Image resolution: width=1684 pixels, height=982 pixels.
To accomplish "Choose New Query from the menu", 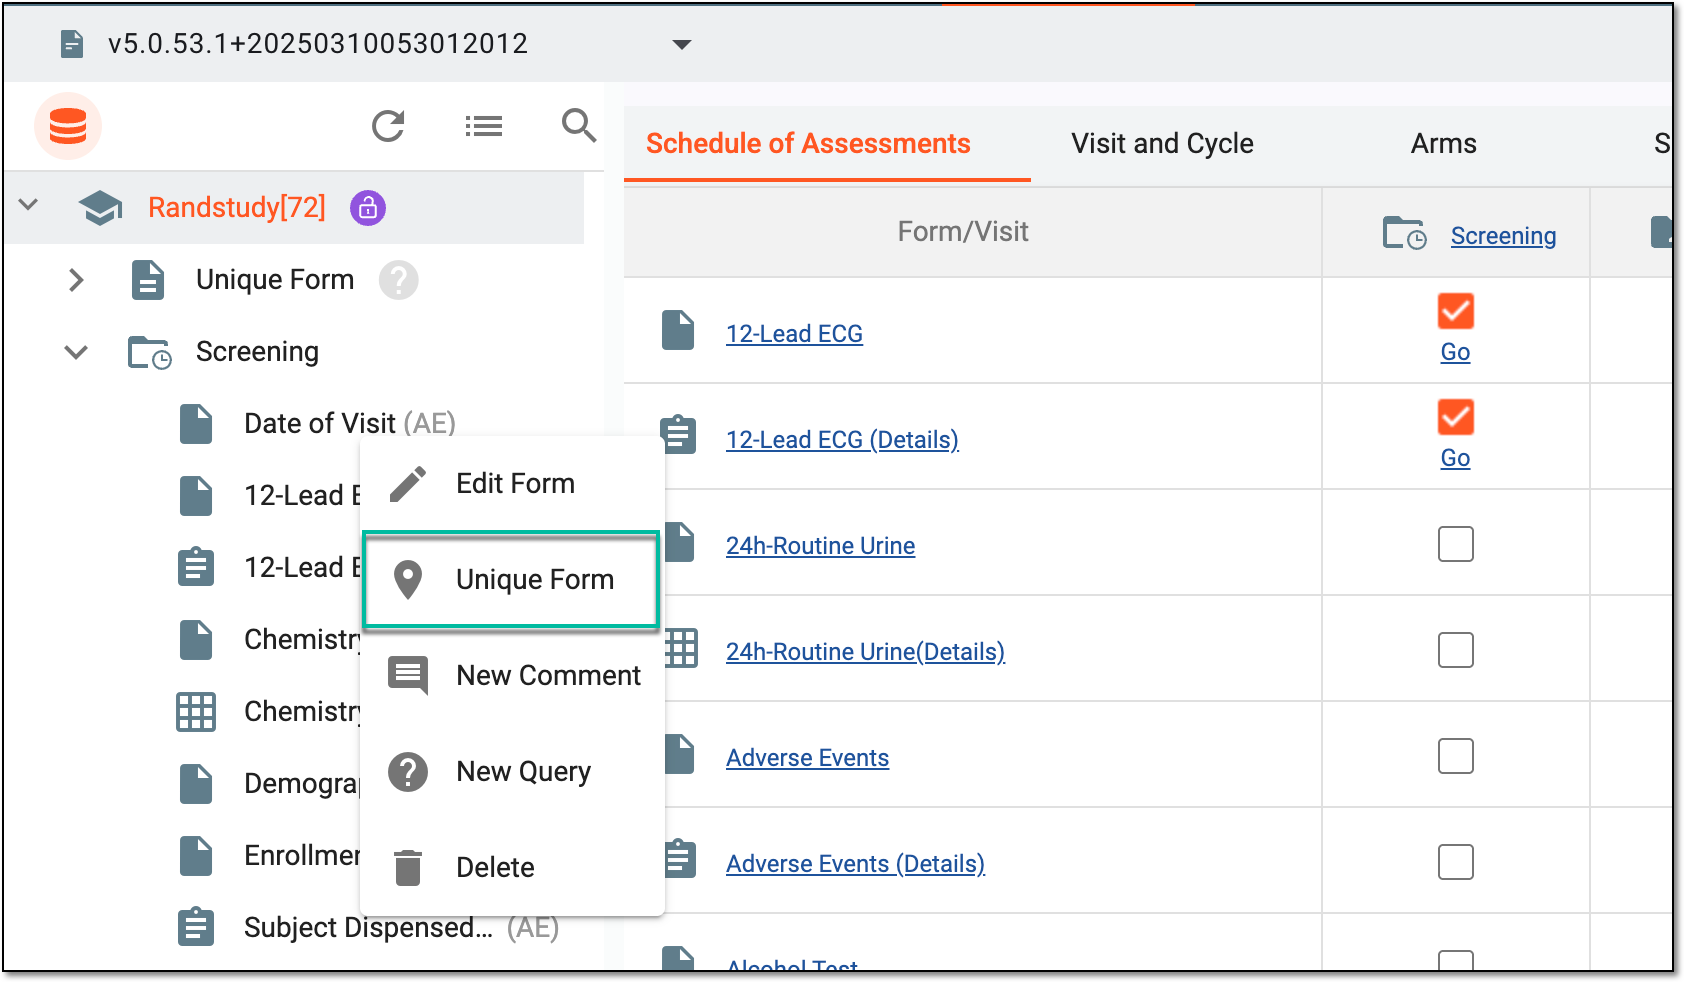I will coord(512,772).
